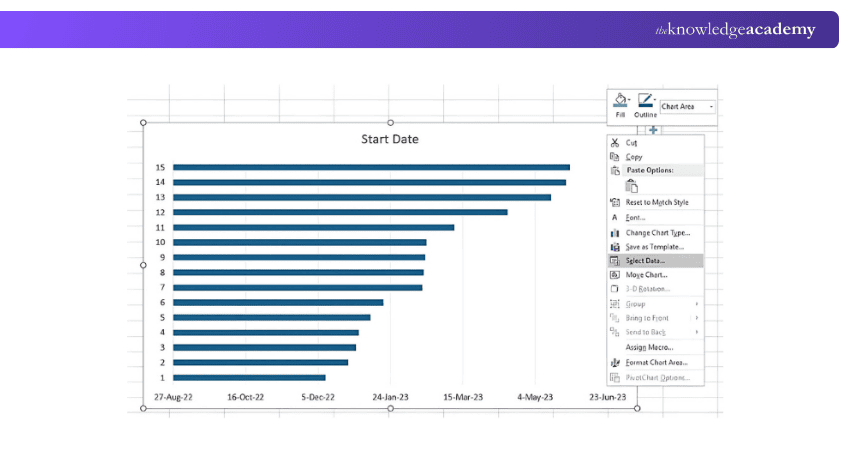Click the PivotChart Options icon
This screenshot has width=850, height=450.
tap(615, 377)
